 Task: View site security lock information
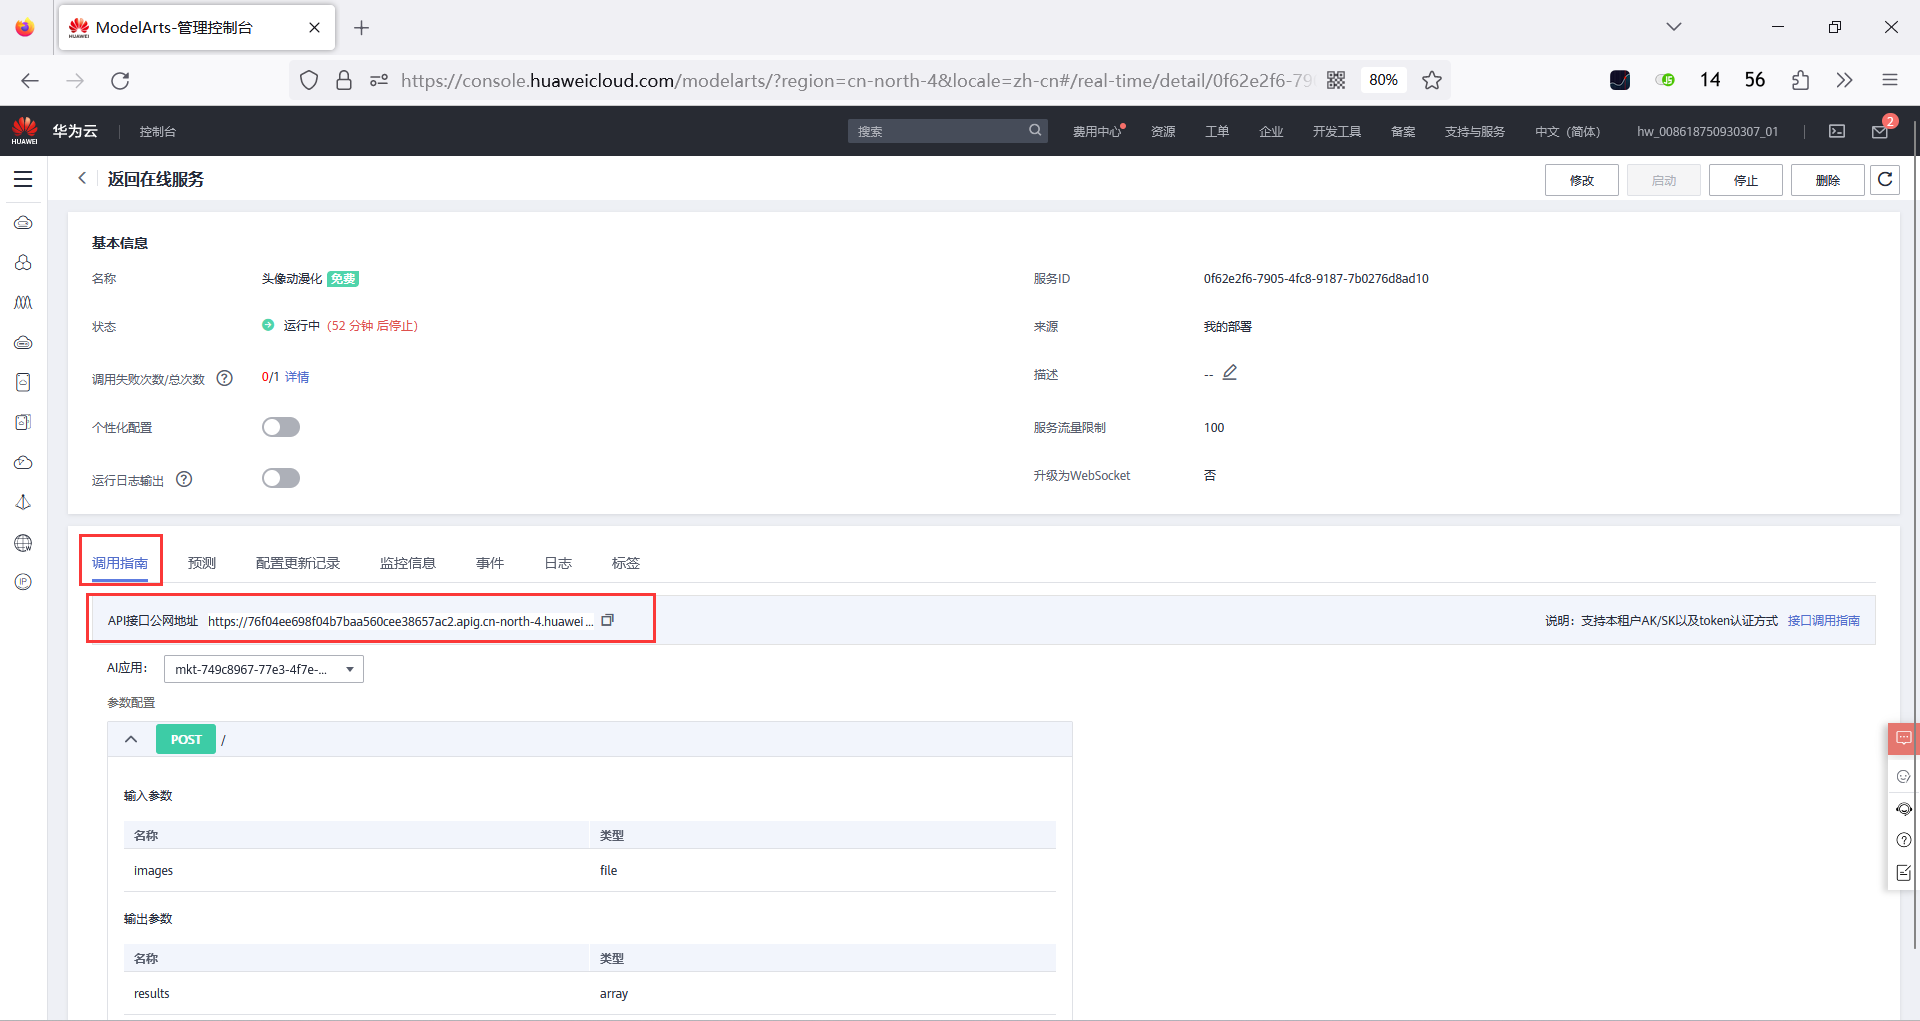[344, 80]
